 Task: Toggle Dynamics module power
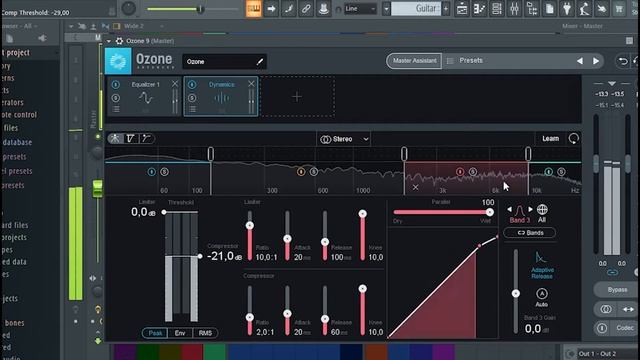click(x=192, y=84)
